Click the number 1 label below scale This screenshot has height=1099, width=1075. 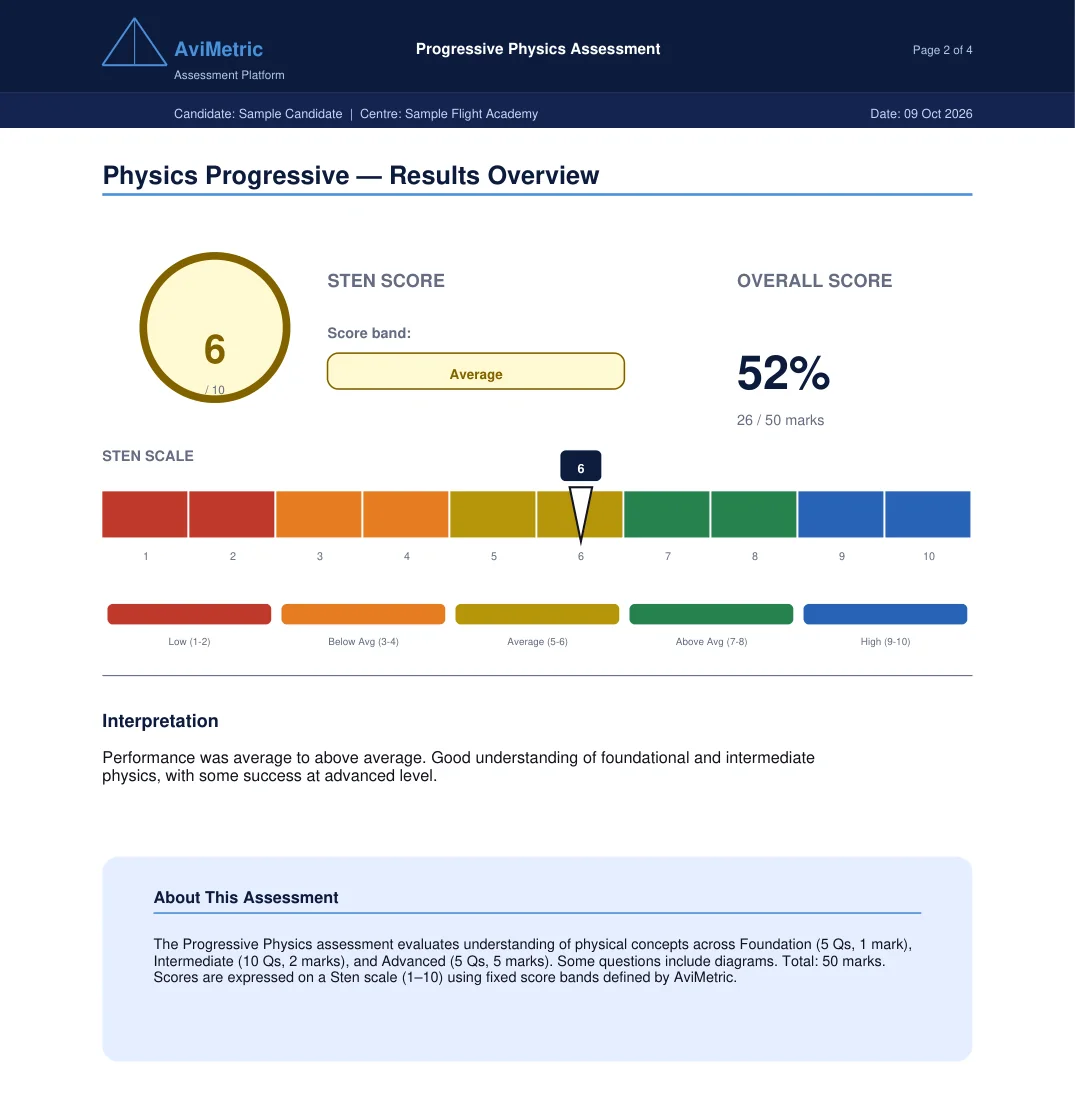tap(146, 556)
